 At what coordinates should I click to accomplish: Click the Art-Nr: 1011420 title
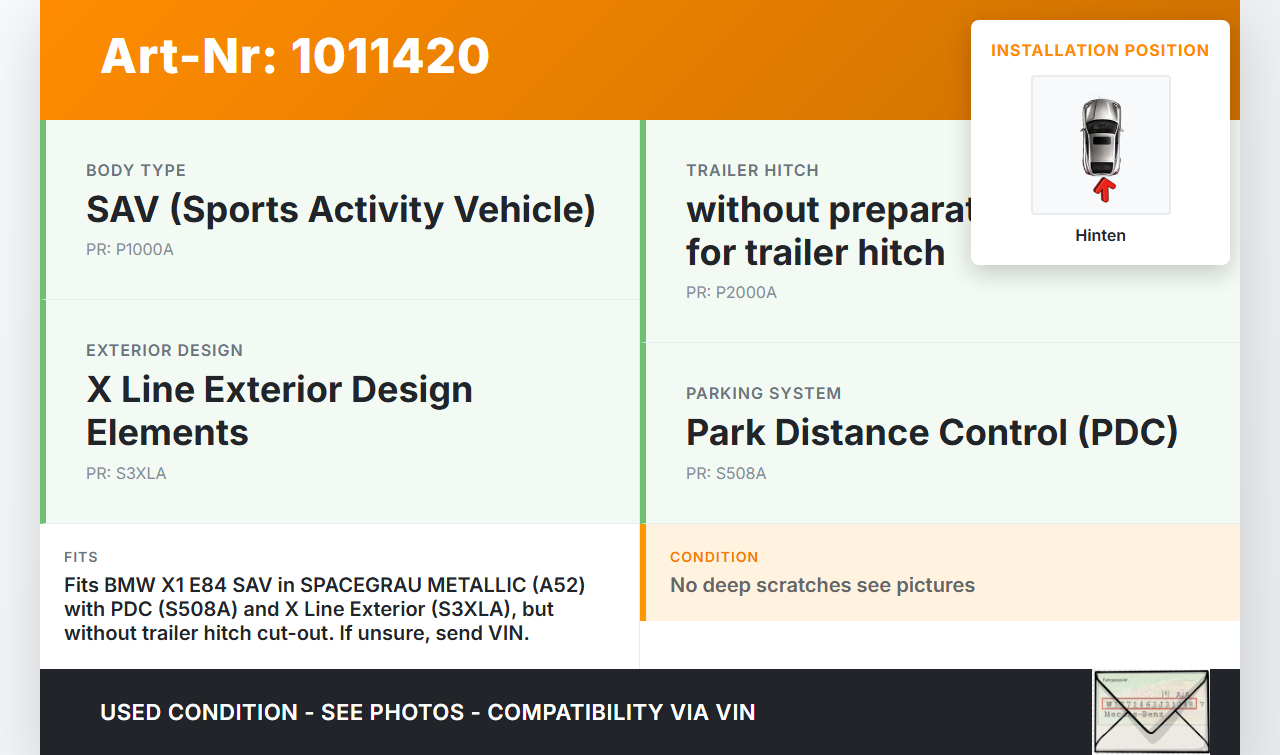(295, 56)
